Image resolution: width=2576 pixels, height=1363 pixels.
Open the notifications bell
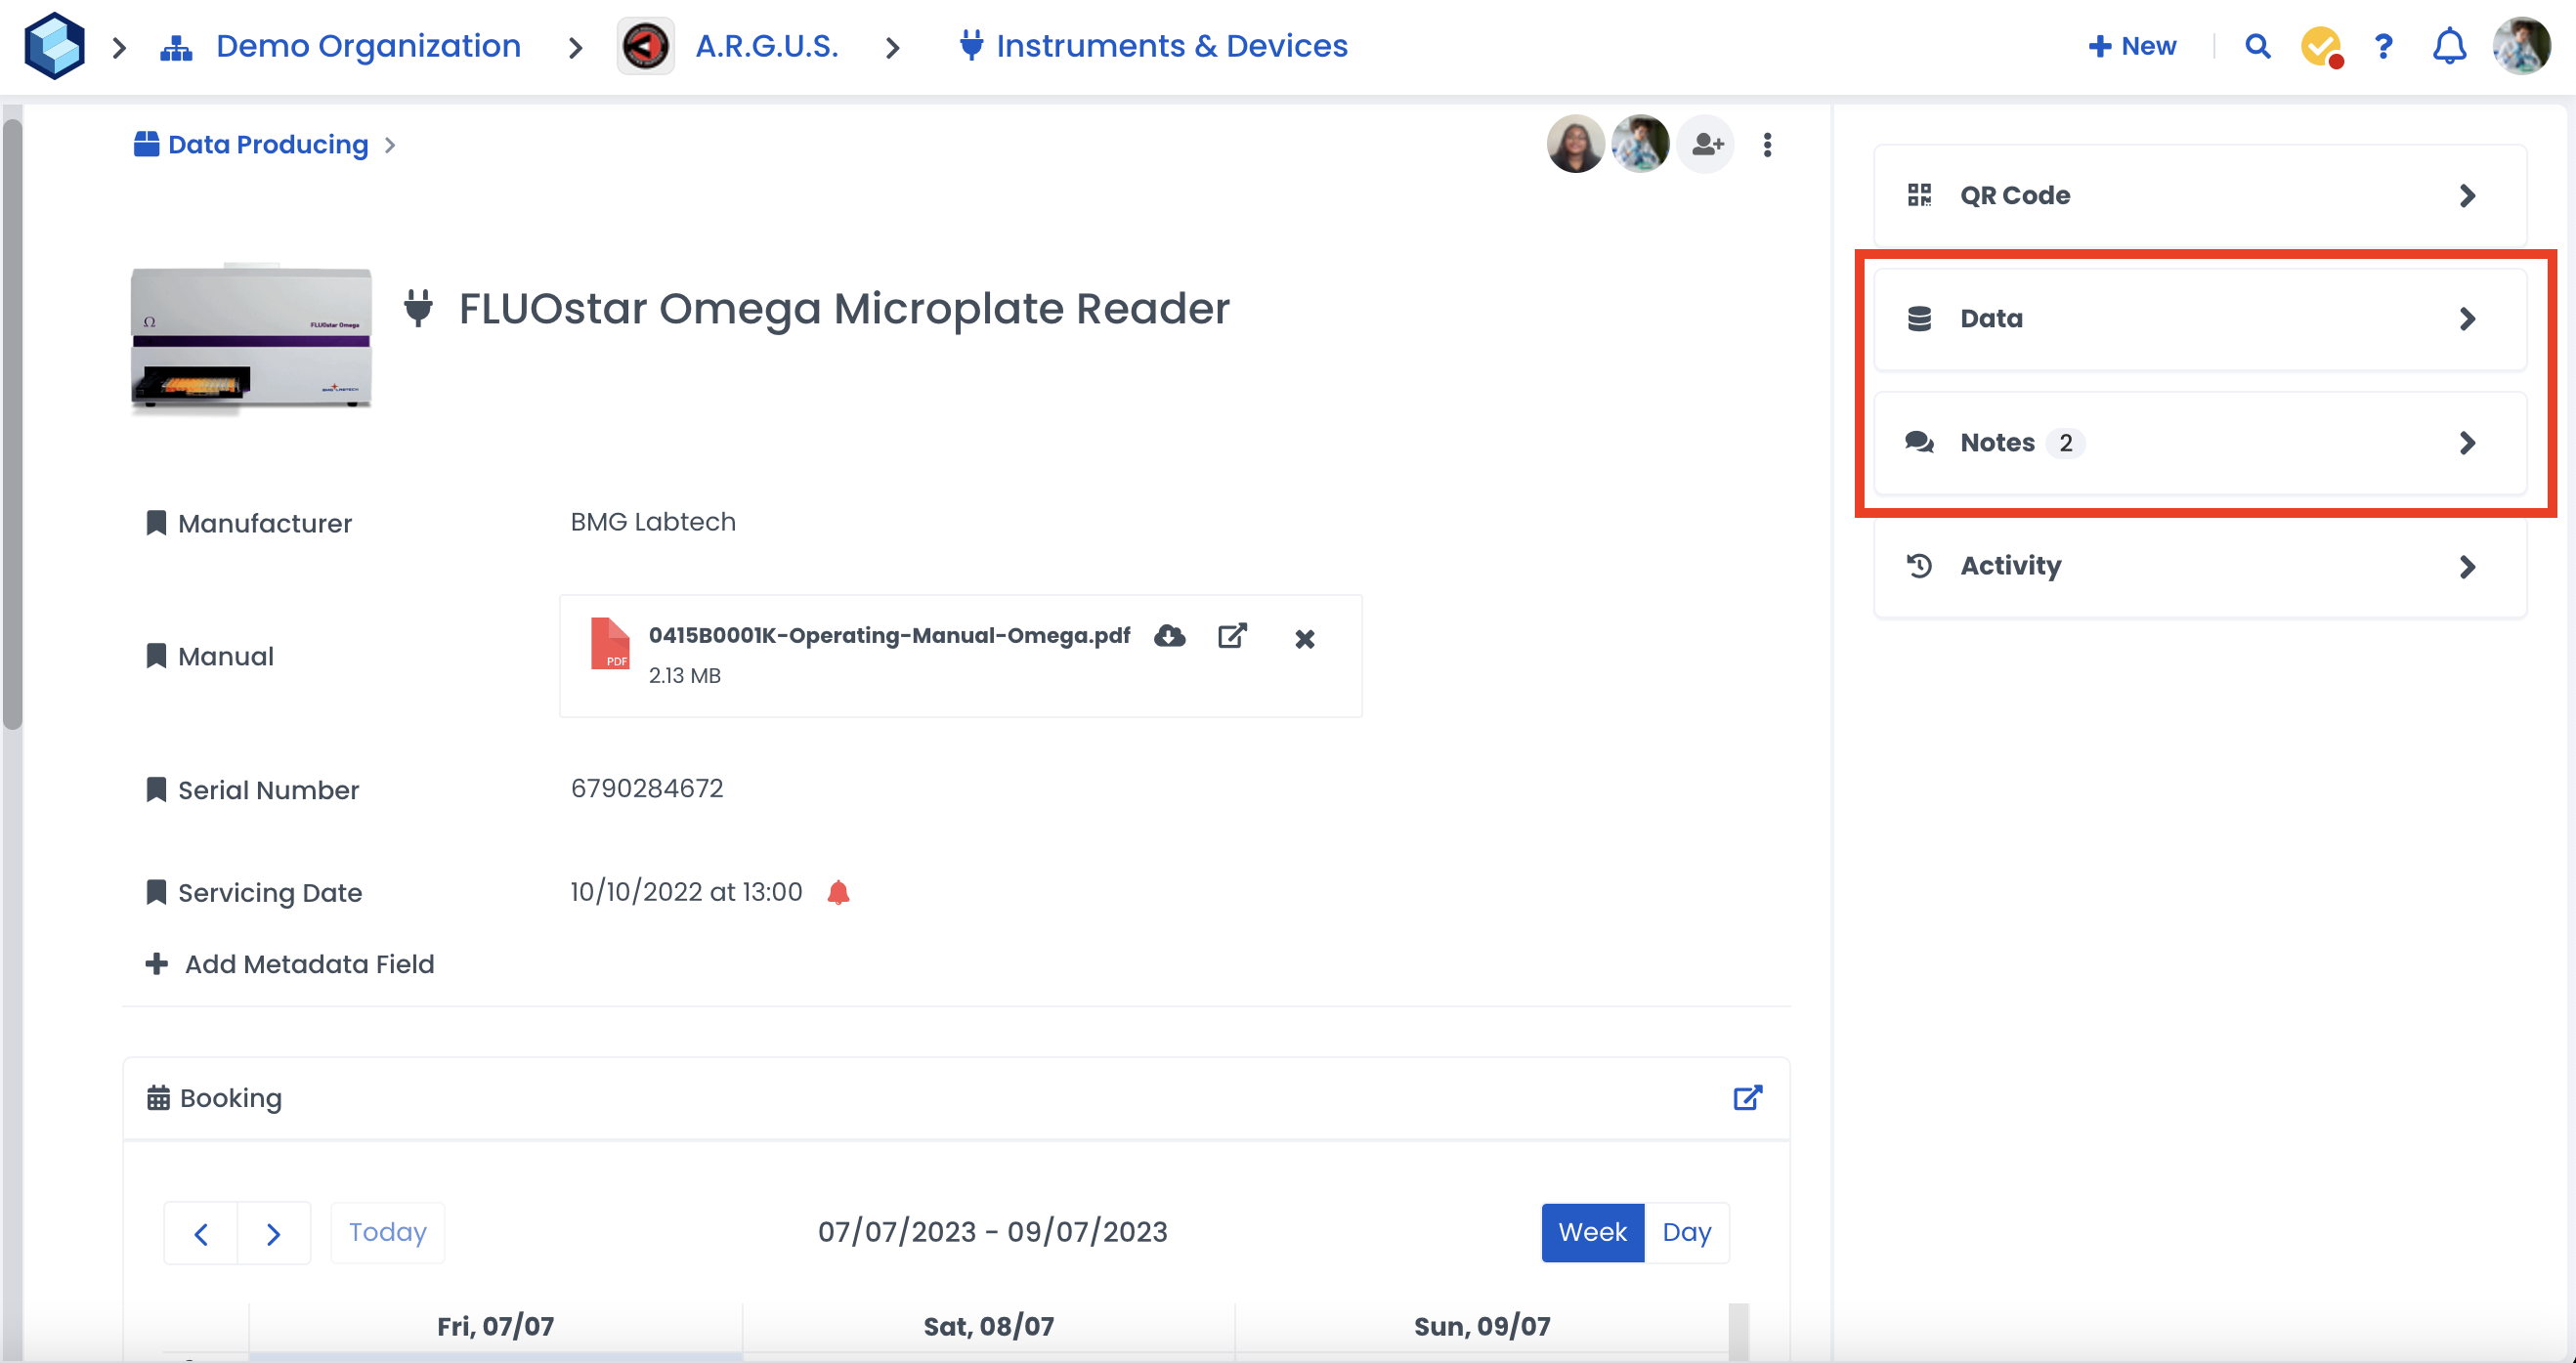pos(2448,46)
